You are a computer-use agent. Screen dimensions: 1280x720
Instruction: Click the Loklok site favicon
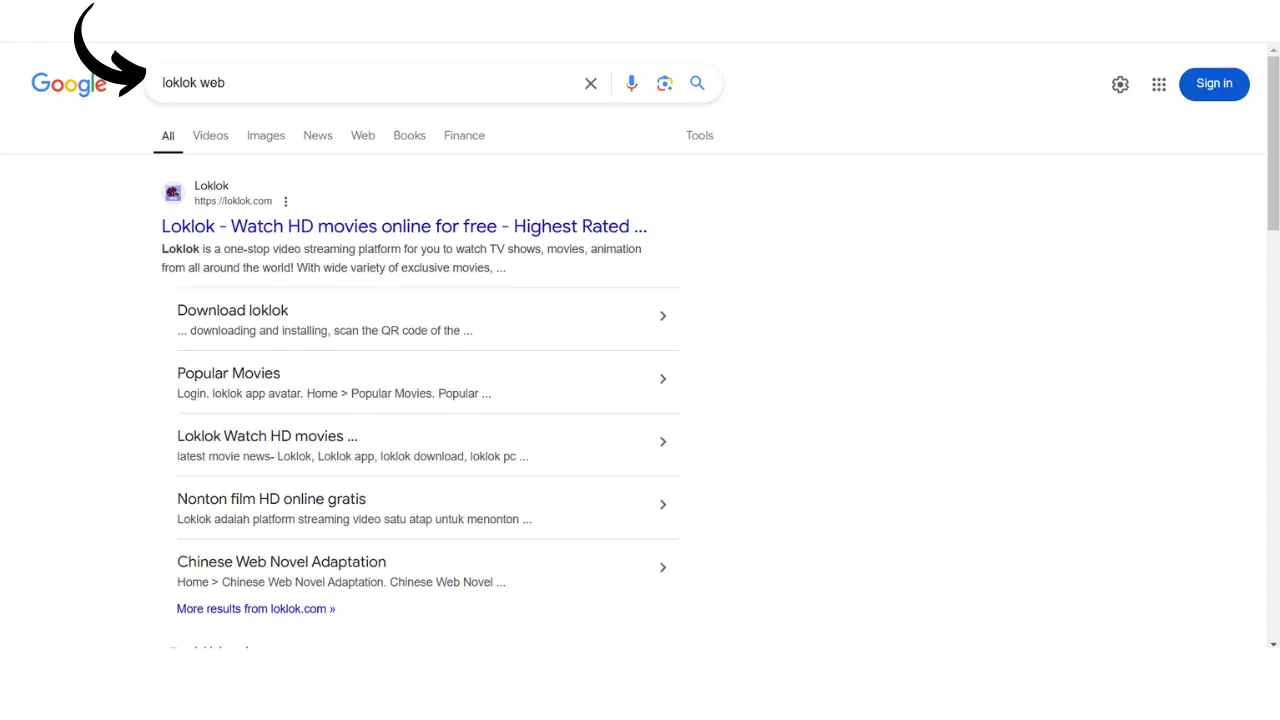coord(173,193)
